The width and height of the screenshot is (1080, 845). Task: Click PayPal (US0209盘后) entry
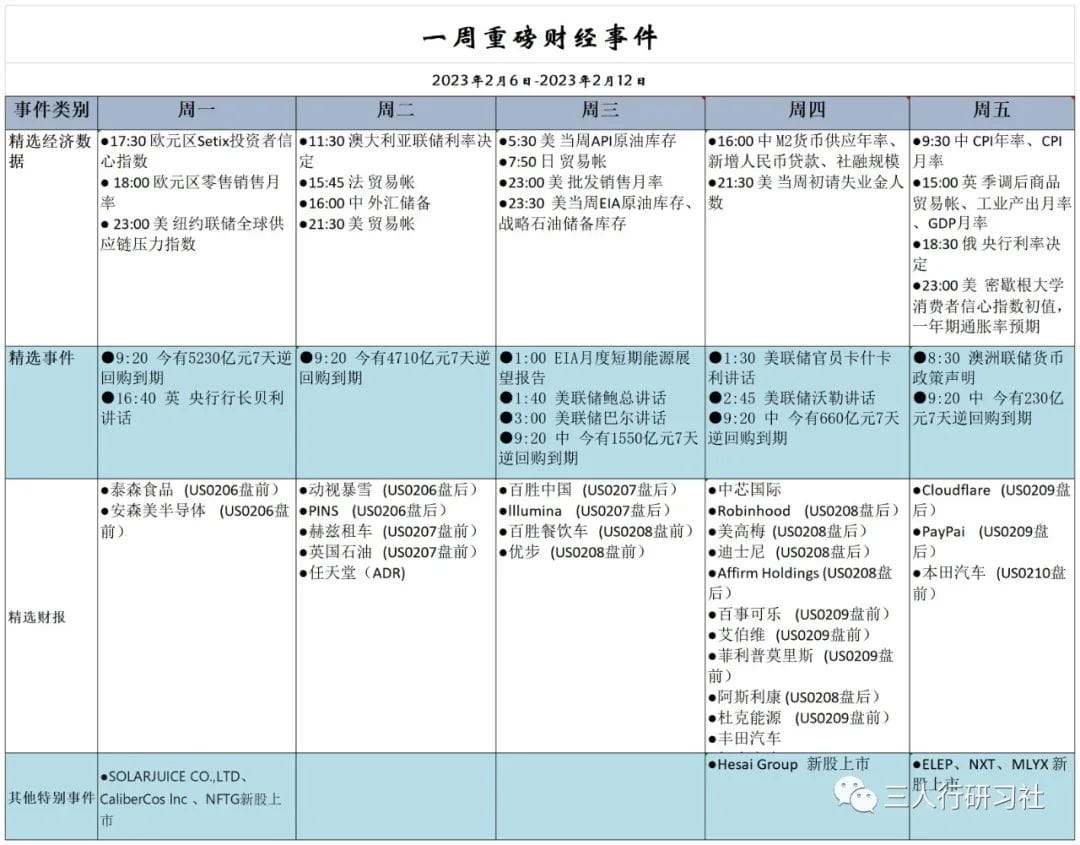pos(981,541)
